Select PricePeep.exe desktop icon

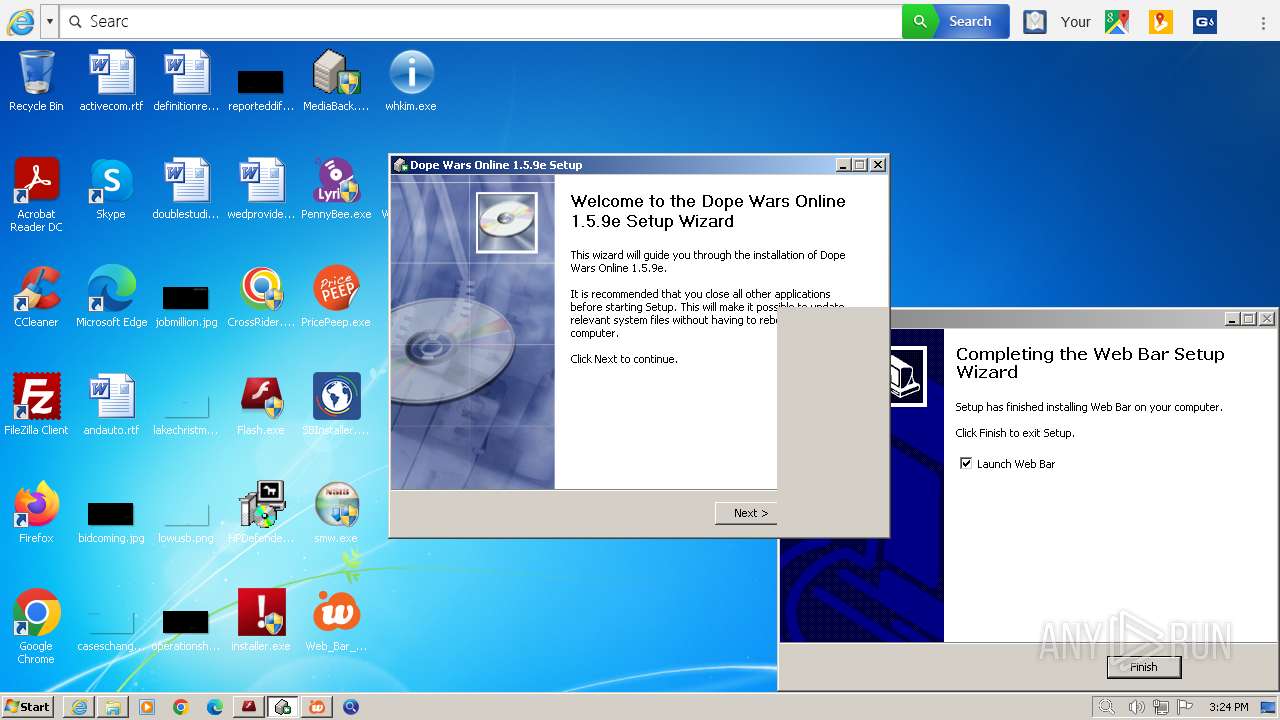[336, 296]
